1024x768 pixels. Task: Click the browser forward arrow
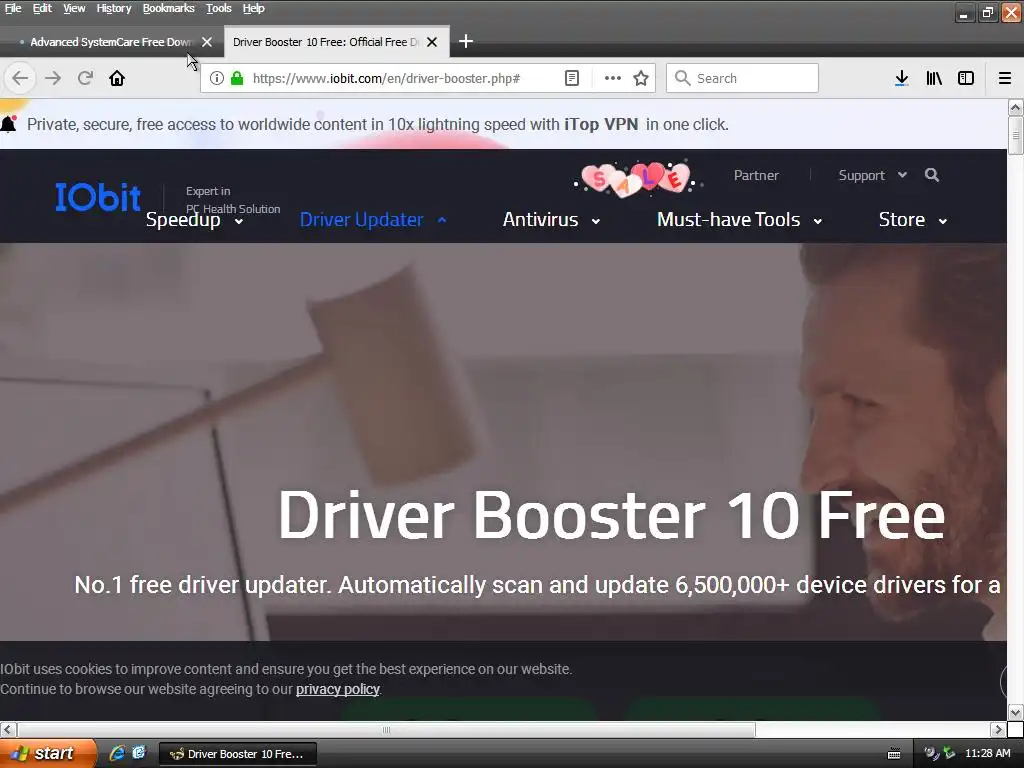[x=53, y=78]
